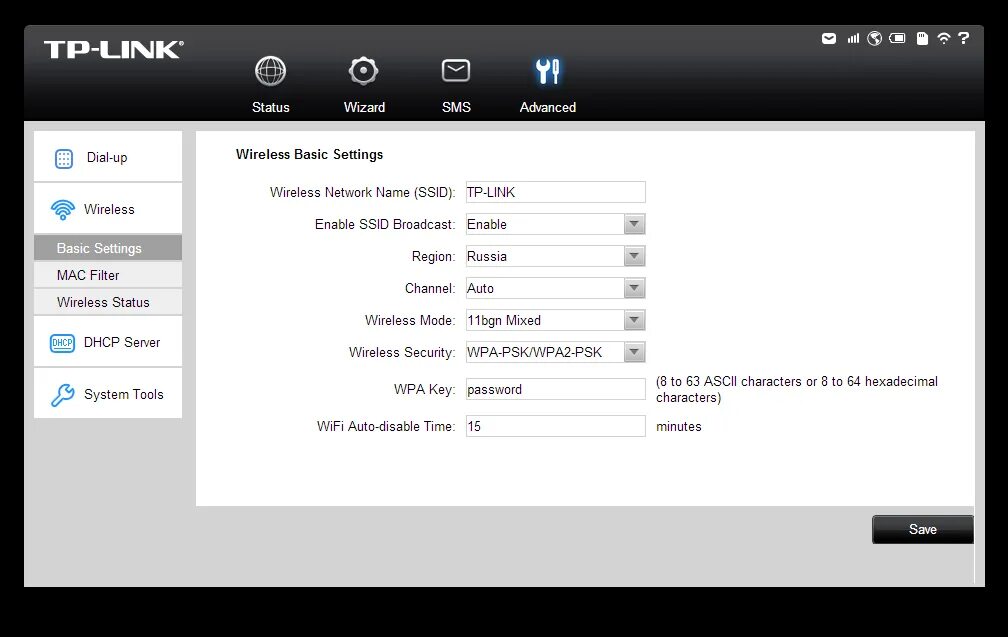The image size is (1008, 637).
Task: Click the System Tools wrench icon
Action: tap(62, 395)
